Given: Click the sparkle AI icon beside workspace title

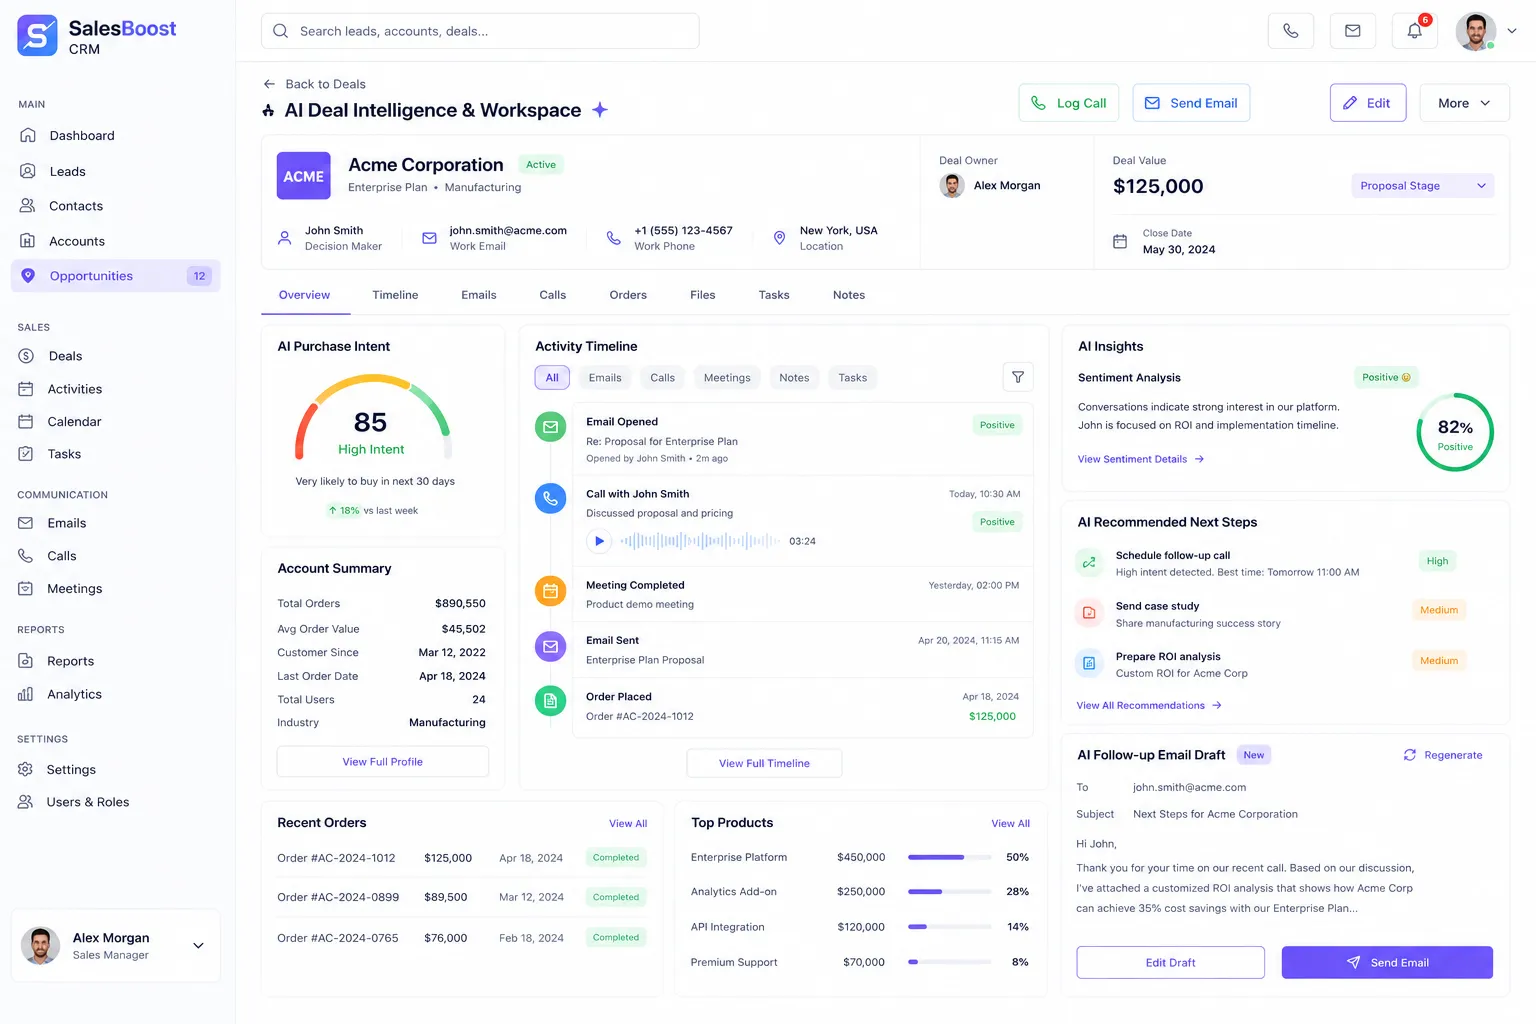Looking at the screenshot, I should tap(600, 110).
